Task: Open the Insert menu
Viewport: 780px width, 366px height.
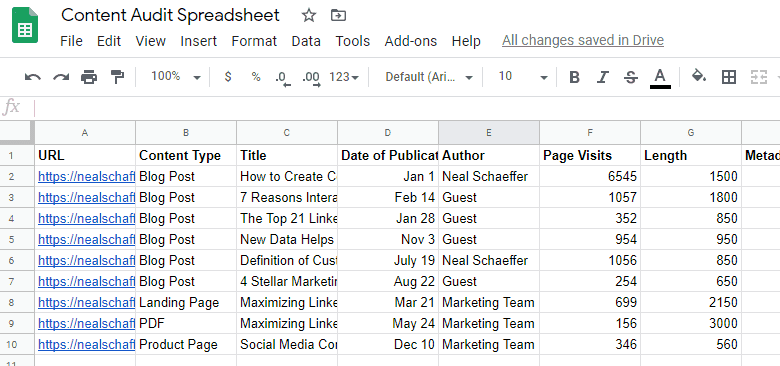Action: (198, 41)
